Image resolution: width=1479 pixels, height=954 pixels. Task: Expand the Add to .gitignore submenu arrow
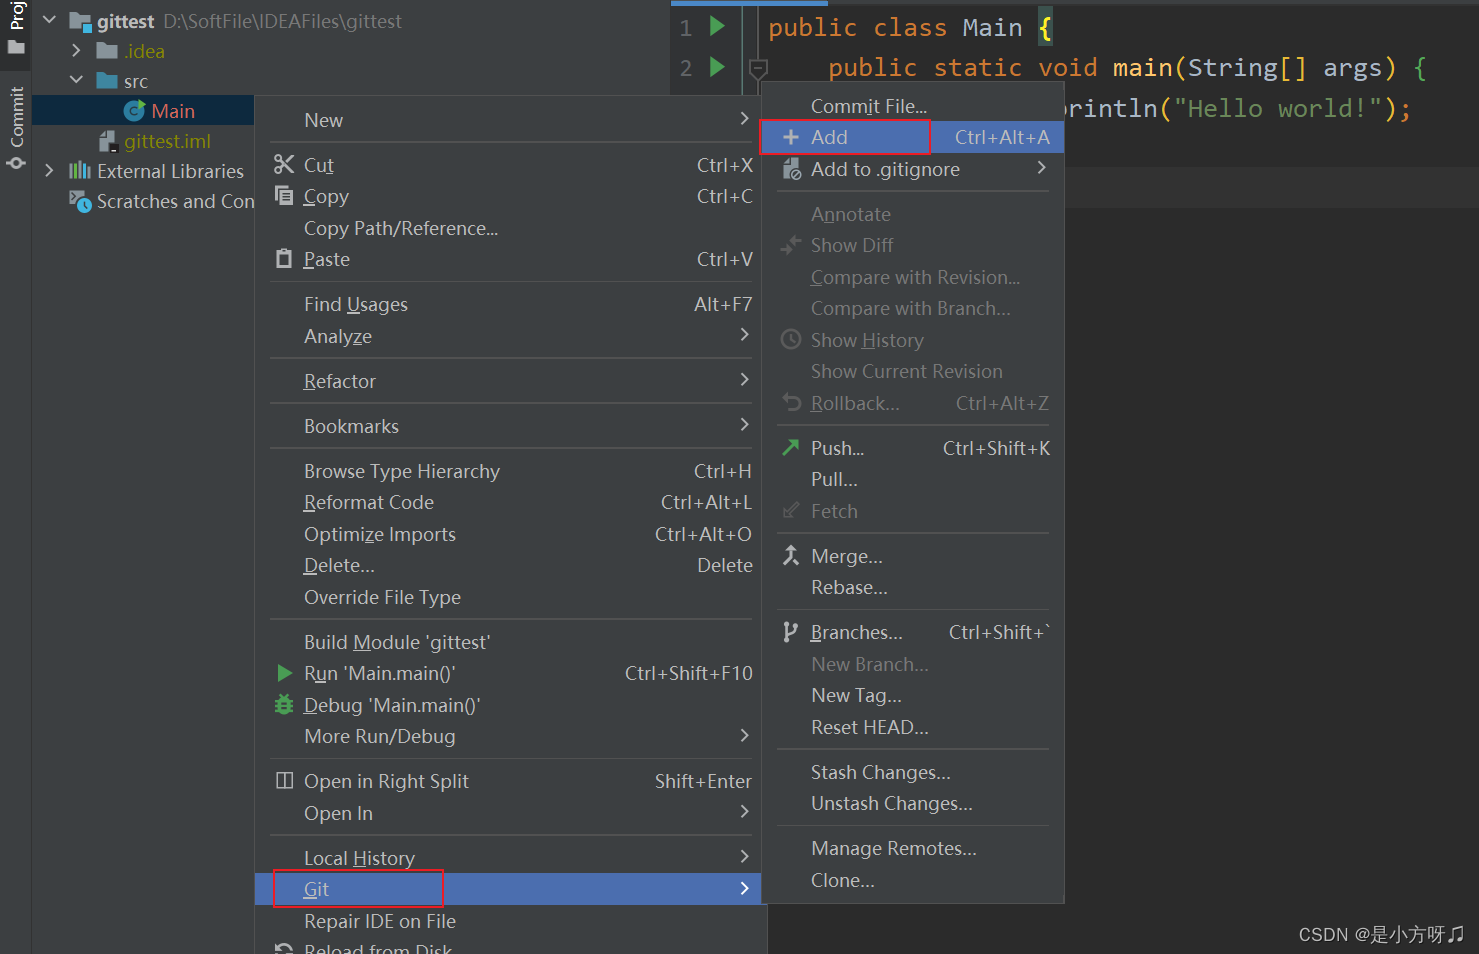1042,168
